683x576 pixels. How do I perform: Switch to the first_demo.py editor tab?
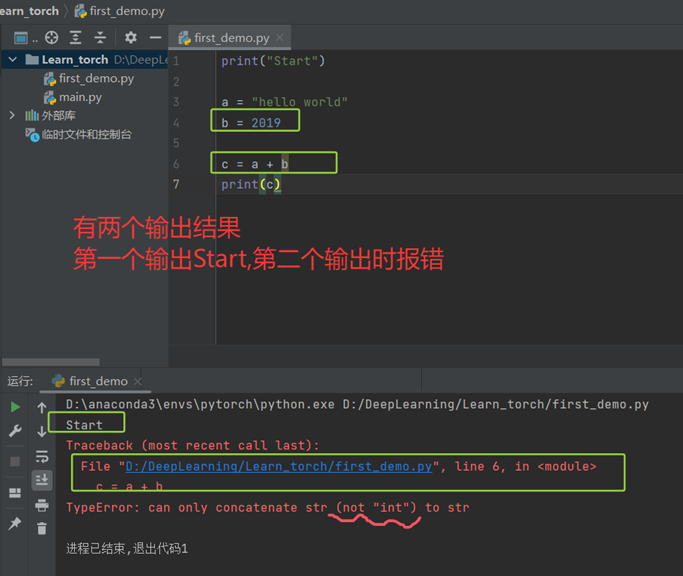click(231, 38)
